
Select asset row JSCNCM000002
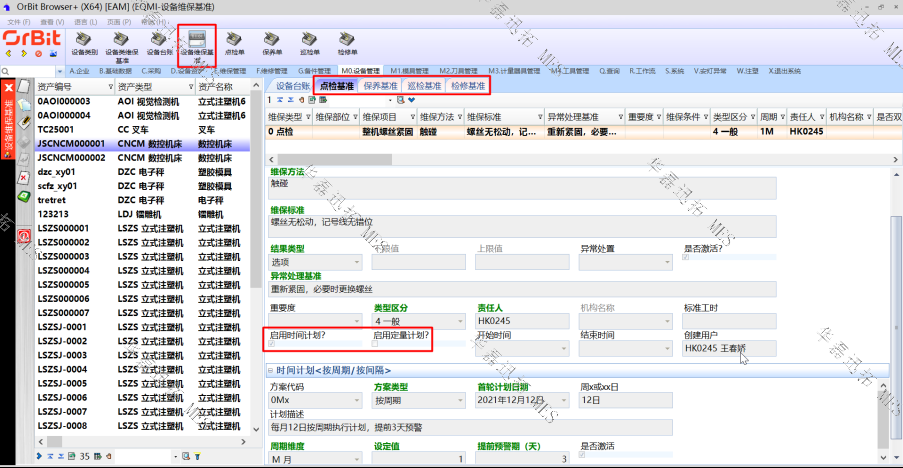pos(71,157)
